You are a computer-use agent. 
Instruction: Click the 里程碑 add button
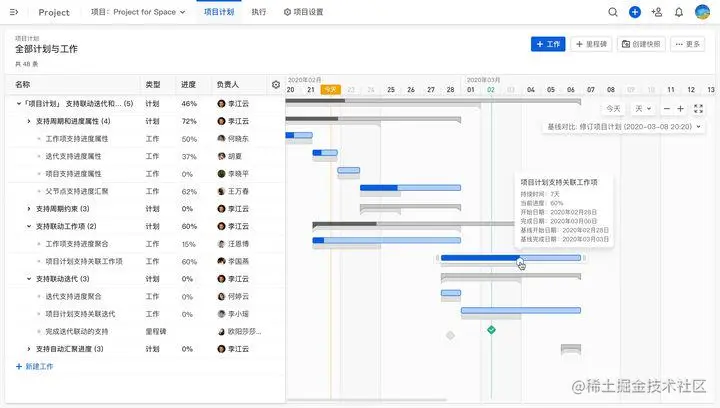click(x=591, y=44)
